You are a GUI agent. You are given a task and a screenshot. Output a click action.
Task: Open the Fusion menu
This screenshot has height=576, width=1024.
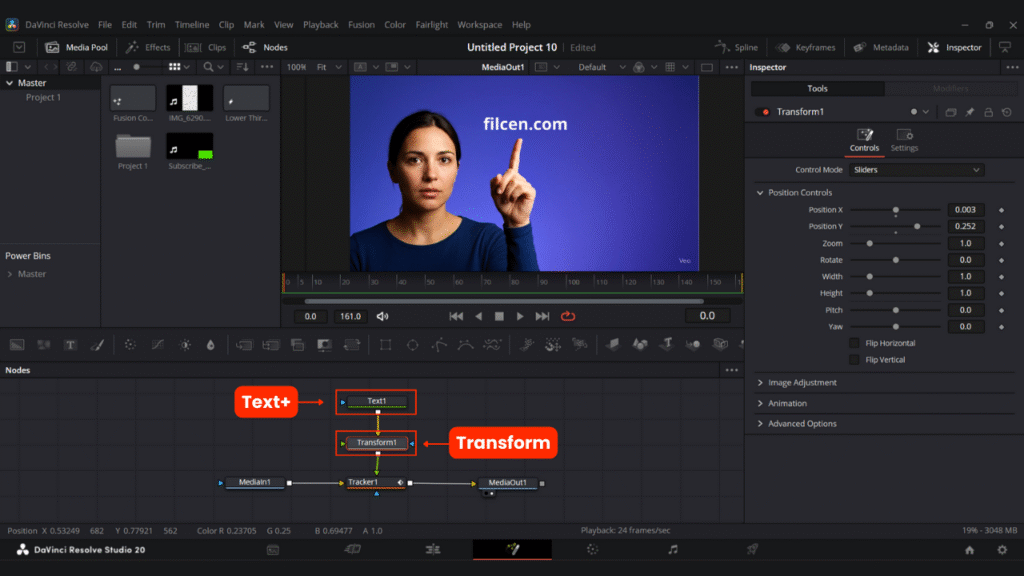pyautogui.click(x=360, y=24)
